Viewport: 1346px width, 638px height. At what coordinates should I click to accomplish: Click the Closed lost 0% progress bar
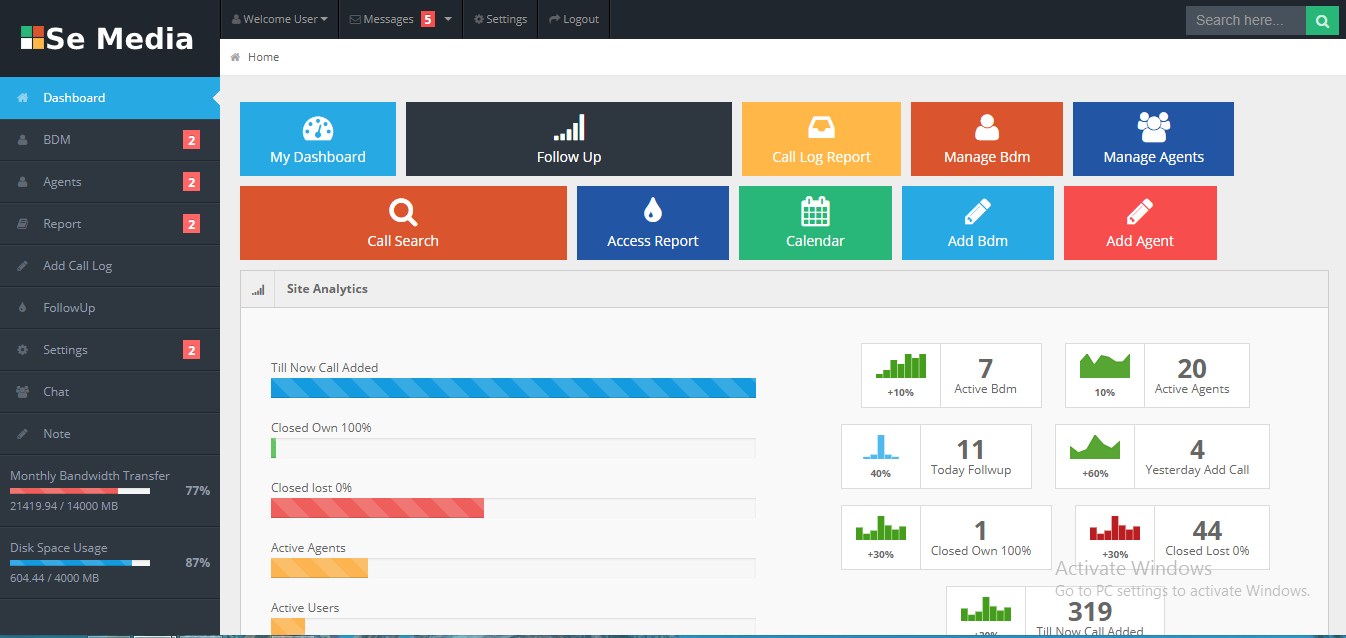coord(513,508)
